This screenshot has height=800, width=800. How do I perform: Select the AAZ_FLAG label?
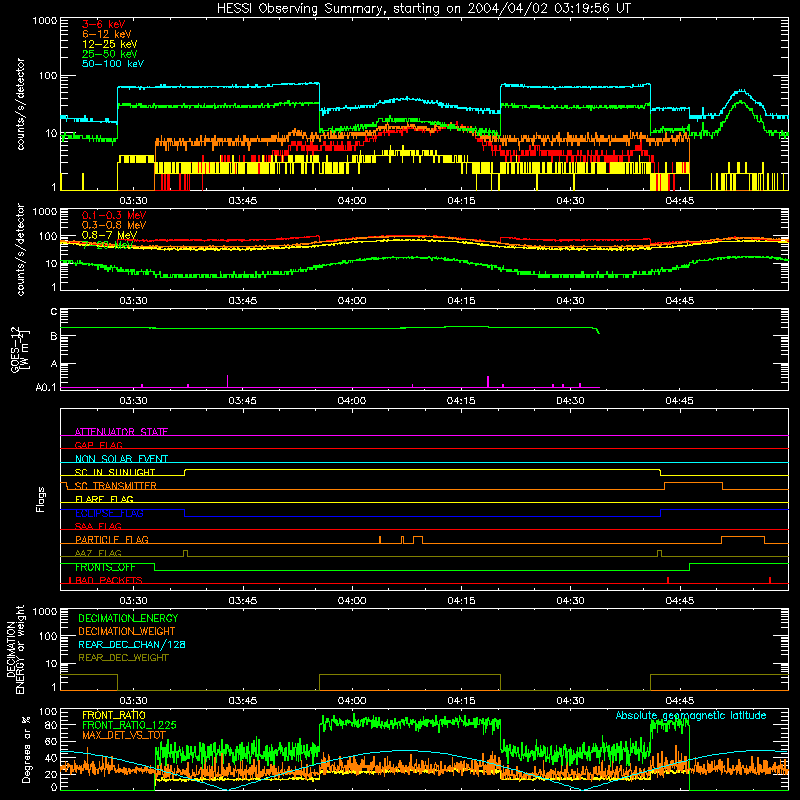[x=98, y=553]
